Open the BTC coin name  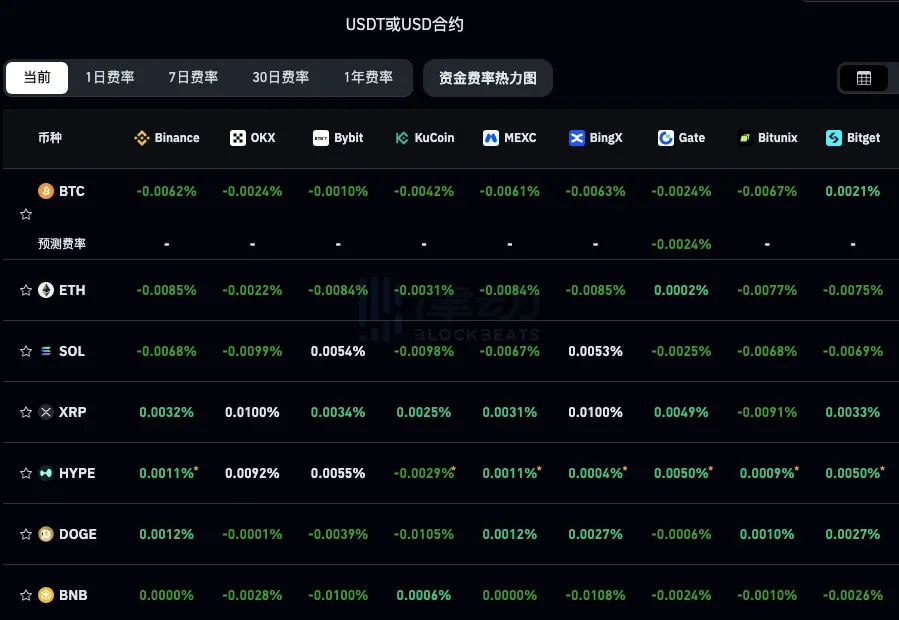coord(72,191)
